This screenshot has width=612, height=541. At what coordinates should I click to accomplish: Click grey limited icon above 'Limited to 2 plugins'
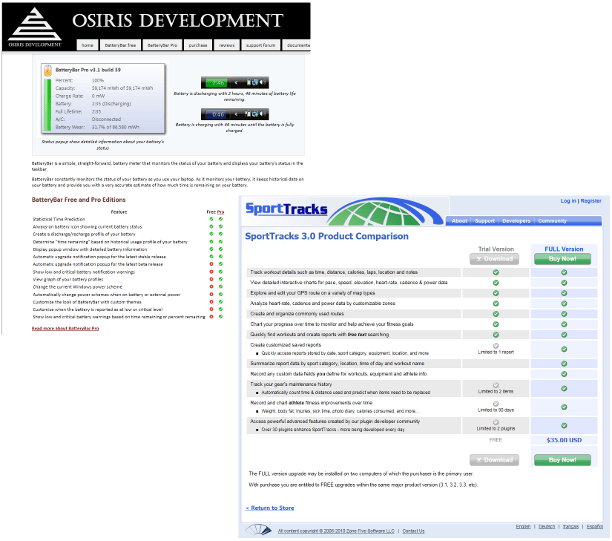[x=496, y=422]
